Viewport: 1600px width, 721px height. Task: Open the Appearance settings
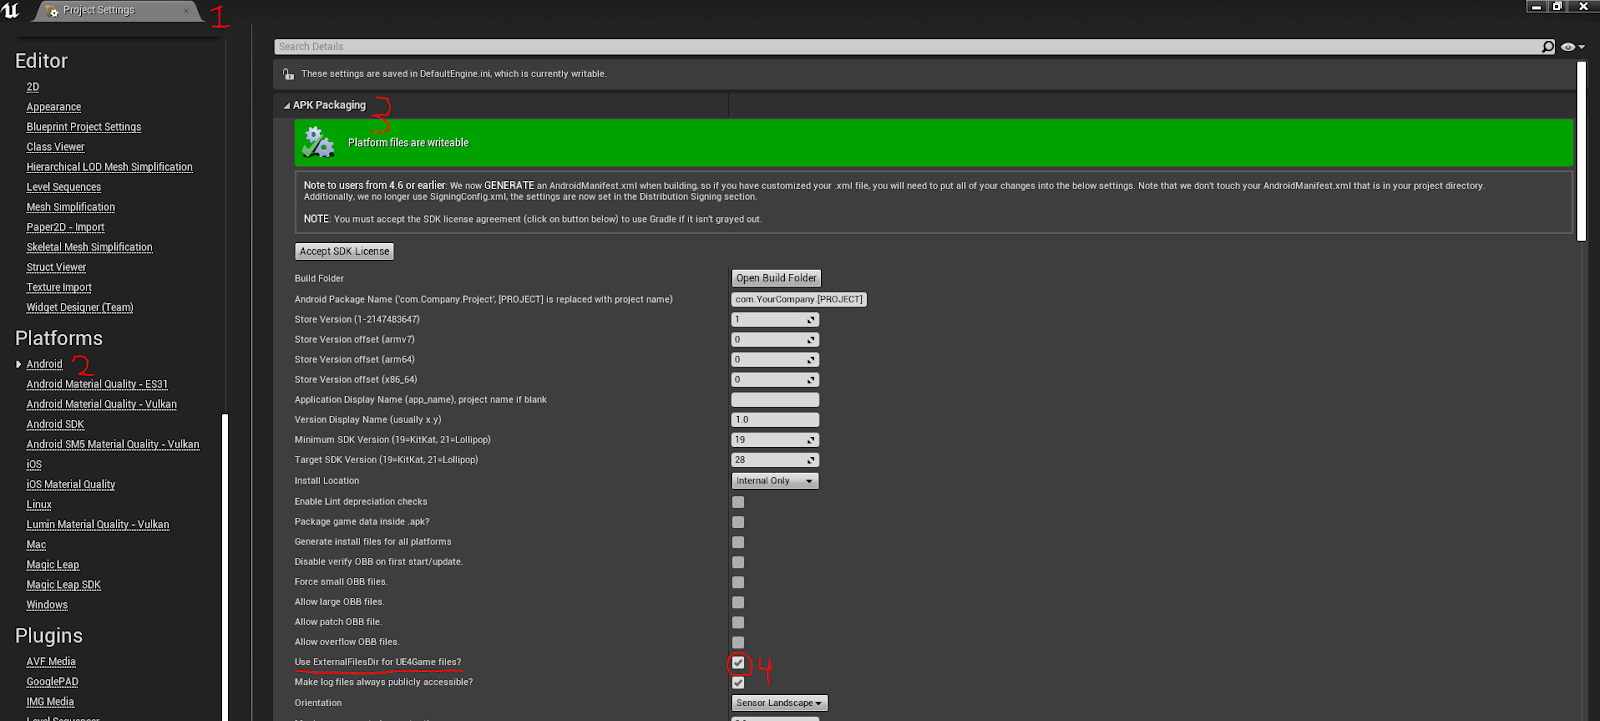(x=54, y=107)
